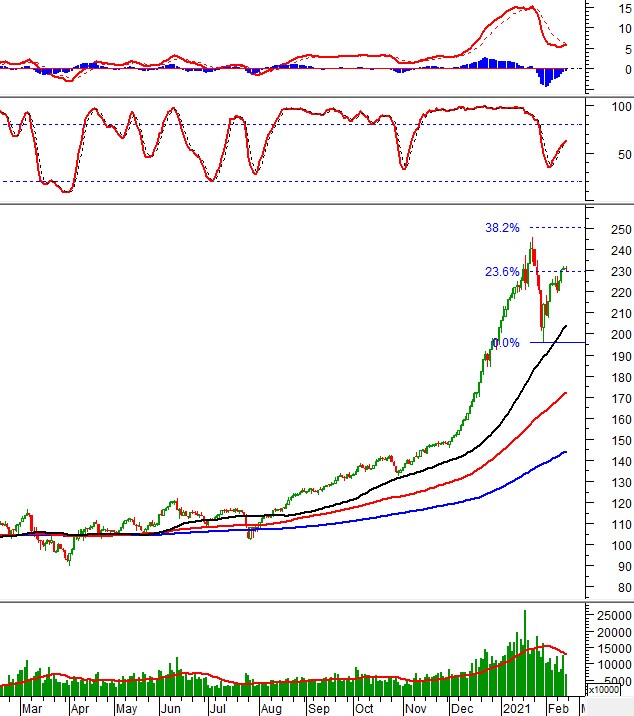
Task: Select the Dec label on the time axis
Action: (x=461, y=709)
